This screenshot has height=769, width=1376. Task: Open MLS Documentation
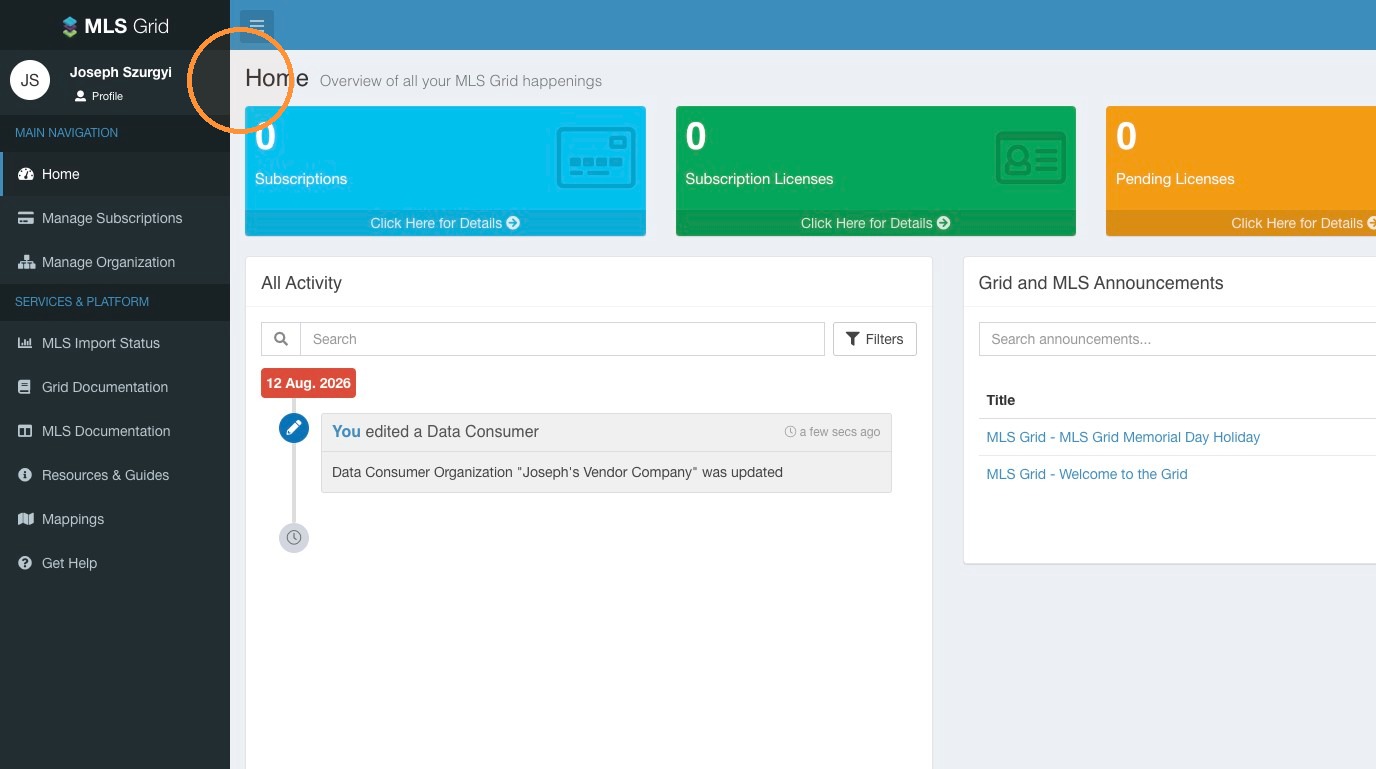[x=115, y=431]
